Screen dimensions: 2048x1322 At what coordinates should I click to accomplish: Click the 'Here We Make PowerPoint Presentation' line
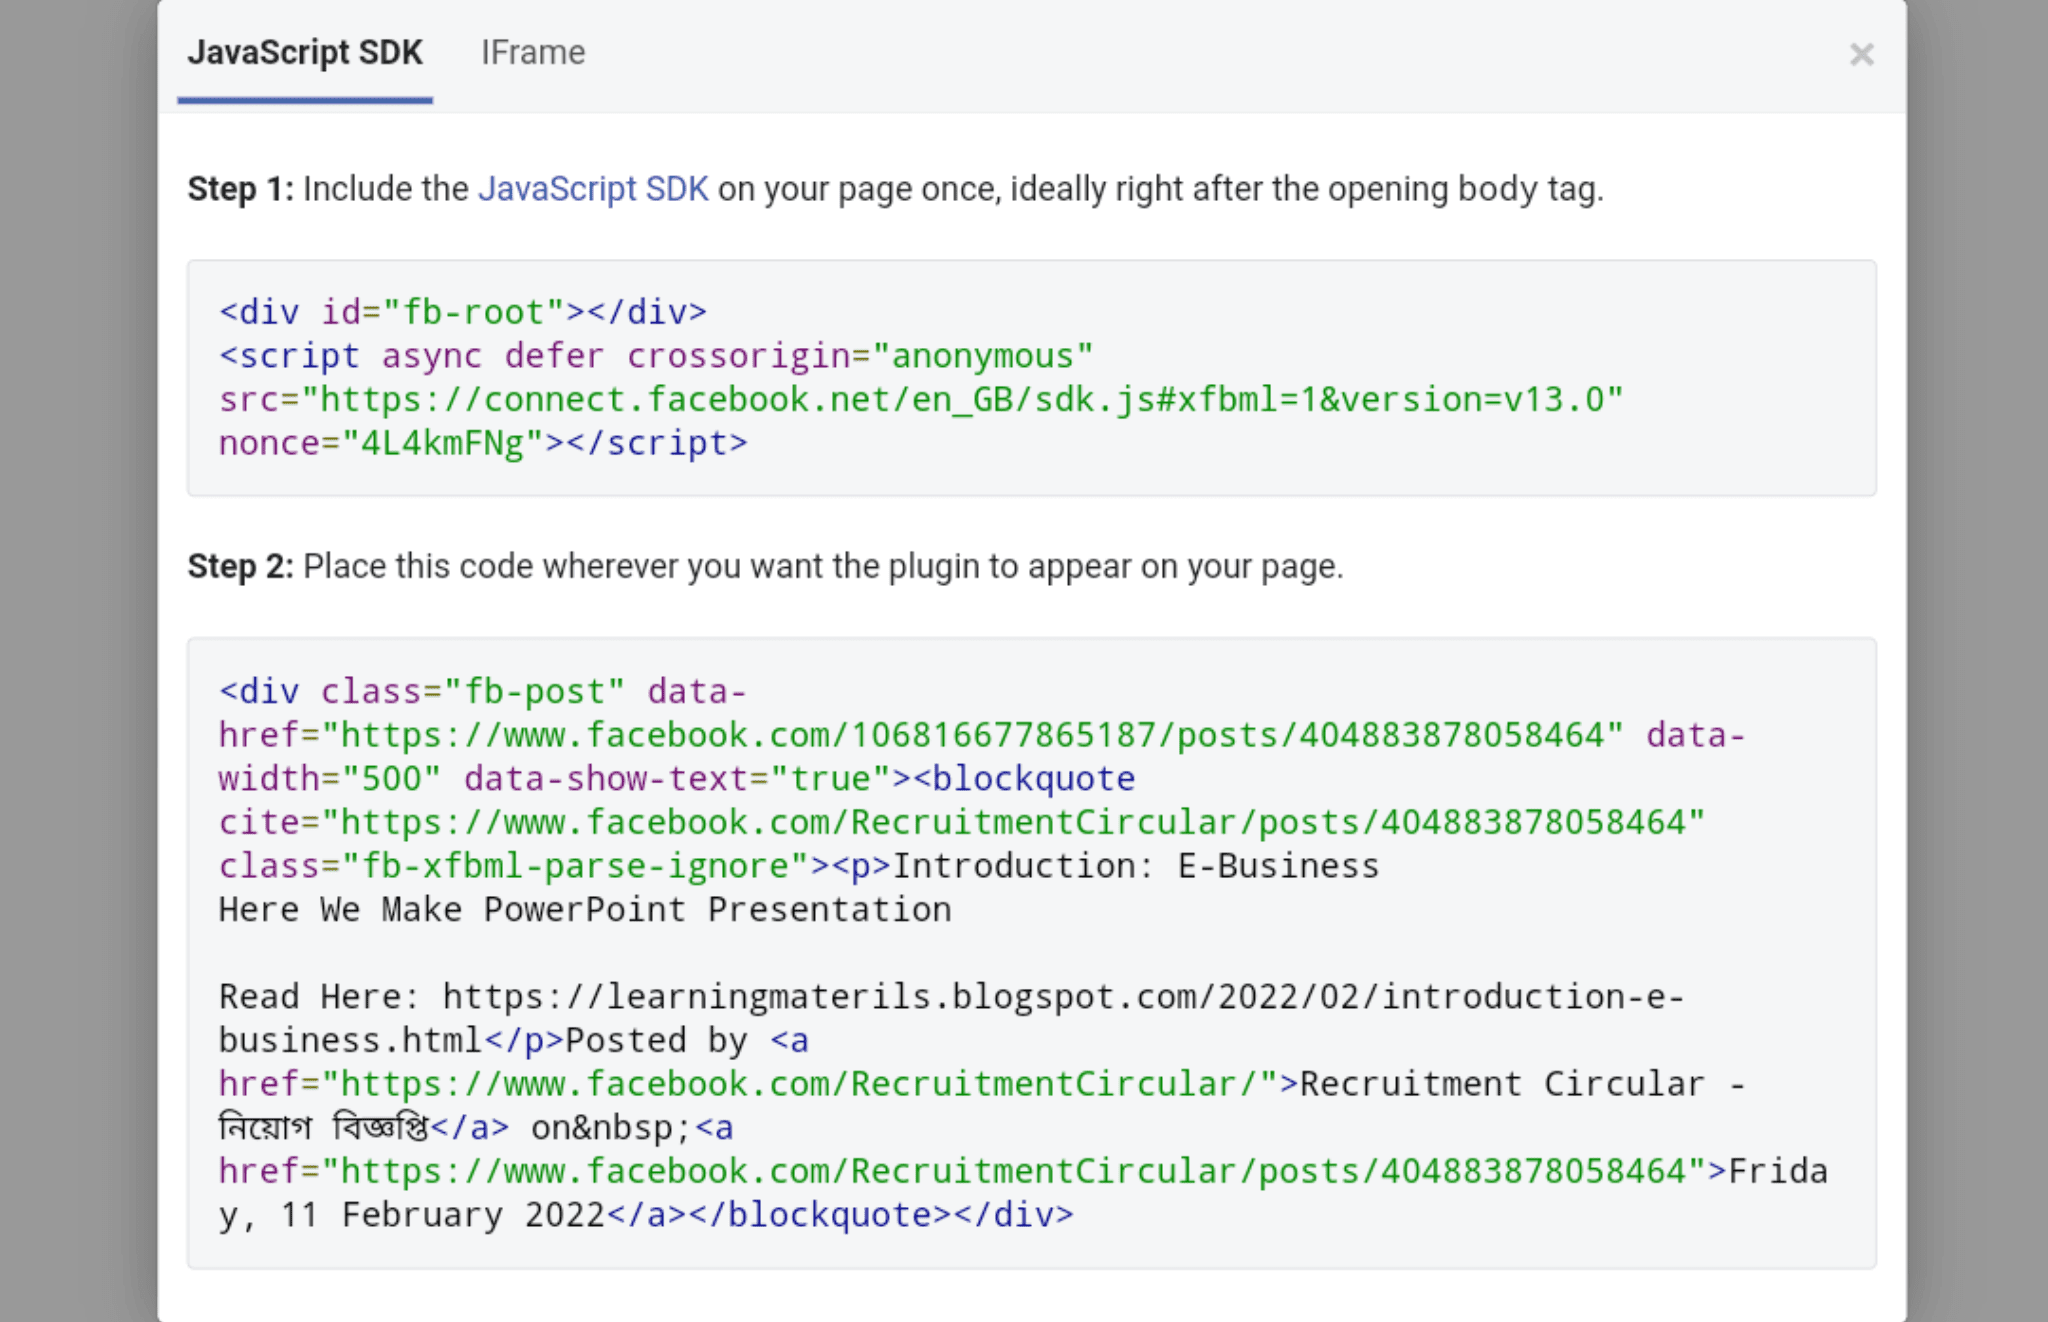click(x=585, y=910)
